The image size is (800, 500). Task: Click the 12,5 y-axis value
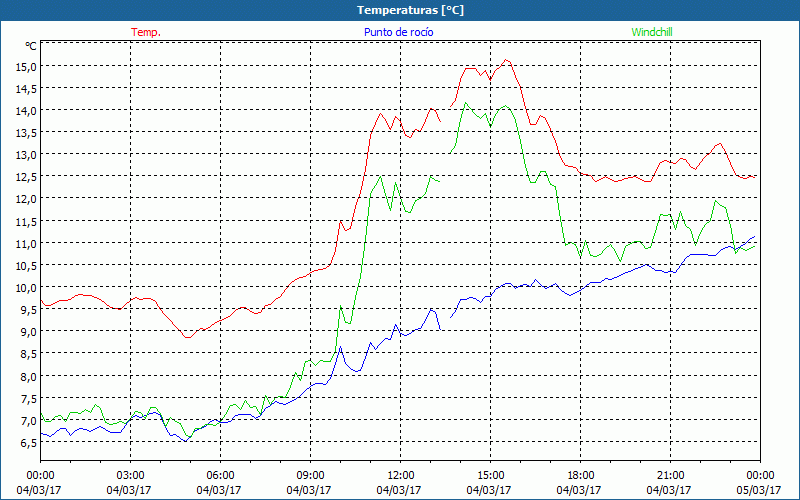pyautogui.click(x=27, y=177)
